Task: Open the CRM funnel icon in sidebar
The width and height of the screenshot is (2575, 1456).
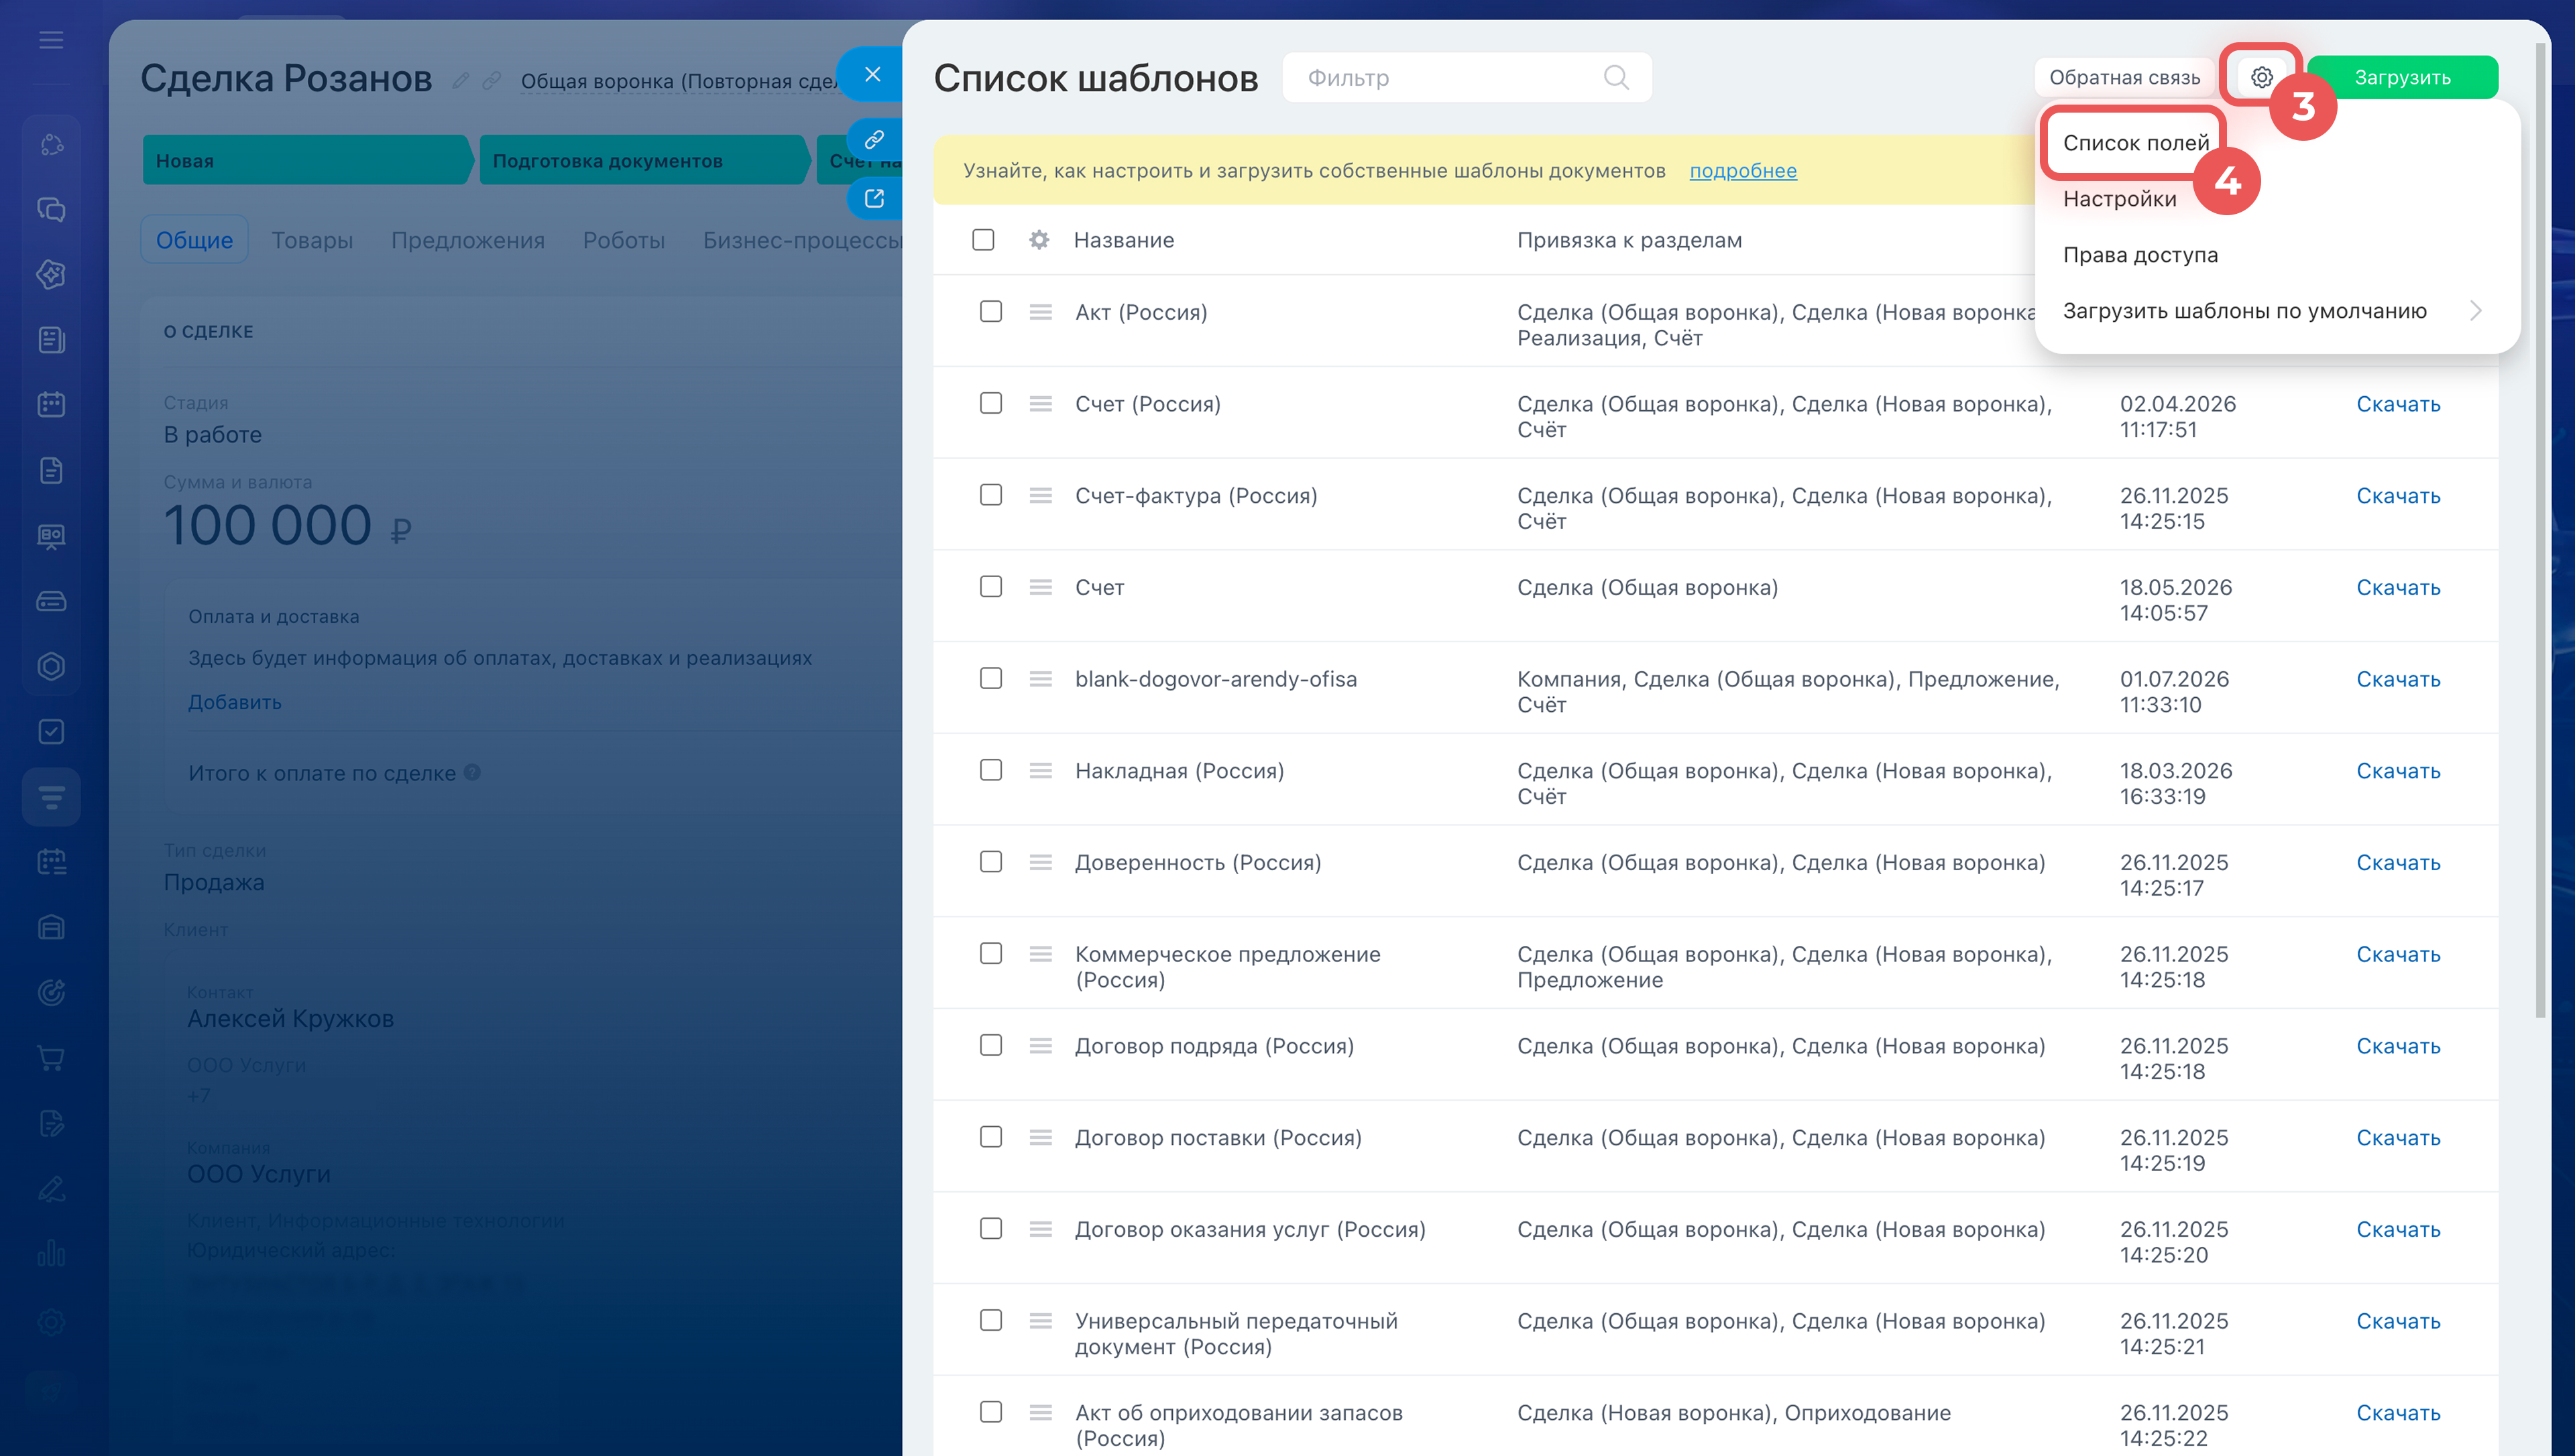Action: click(x=51, y=797)
